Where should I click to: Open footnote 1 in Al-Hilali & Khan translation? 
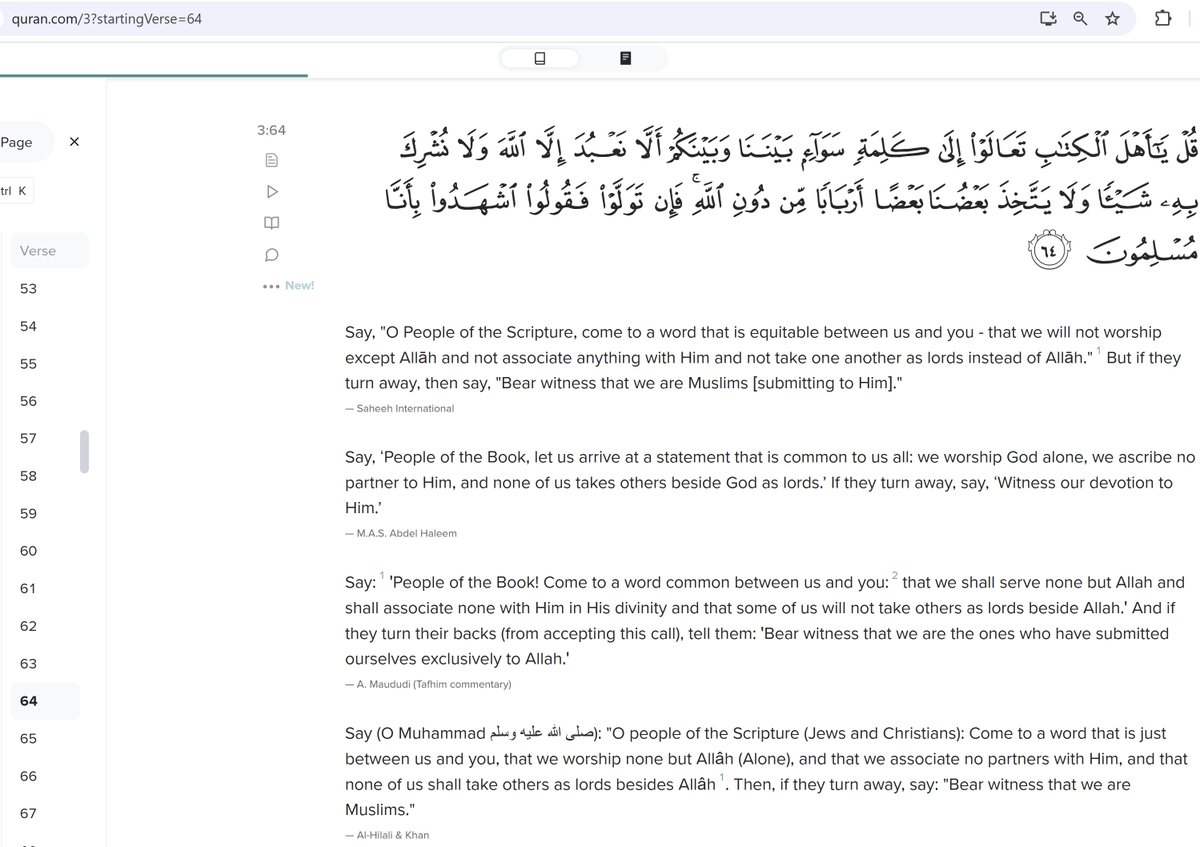pos(722,778)
